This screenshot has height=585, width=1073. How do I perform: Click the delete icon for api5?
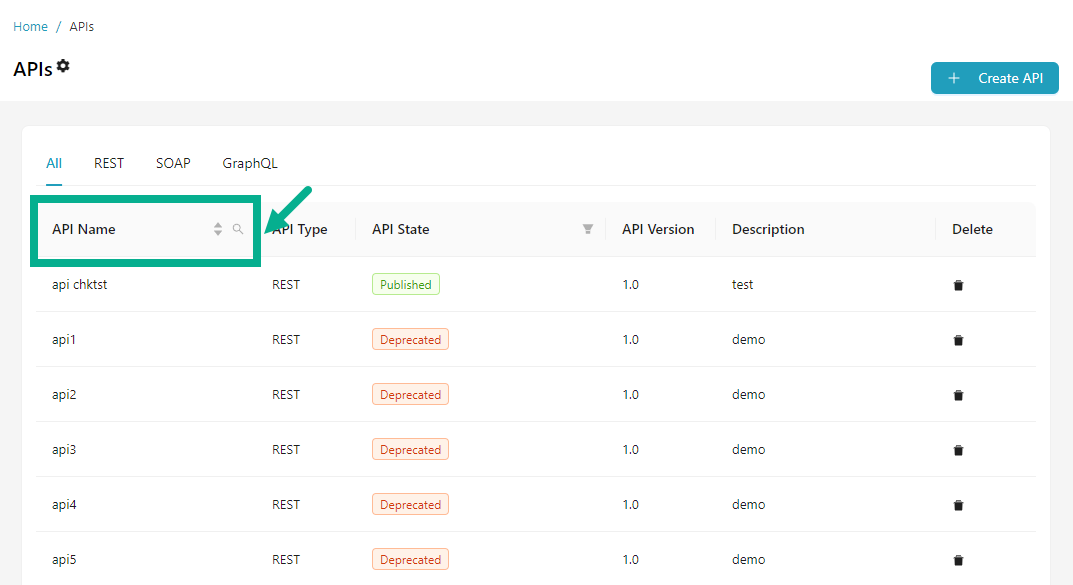coord(958,560)
